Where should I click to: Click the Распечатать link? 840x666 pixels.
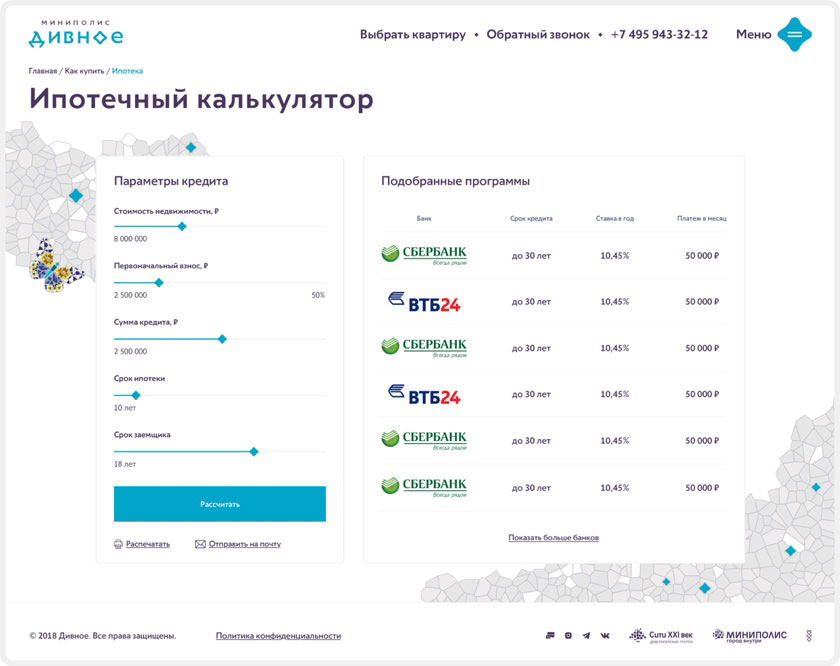click(147, 544)
